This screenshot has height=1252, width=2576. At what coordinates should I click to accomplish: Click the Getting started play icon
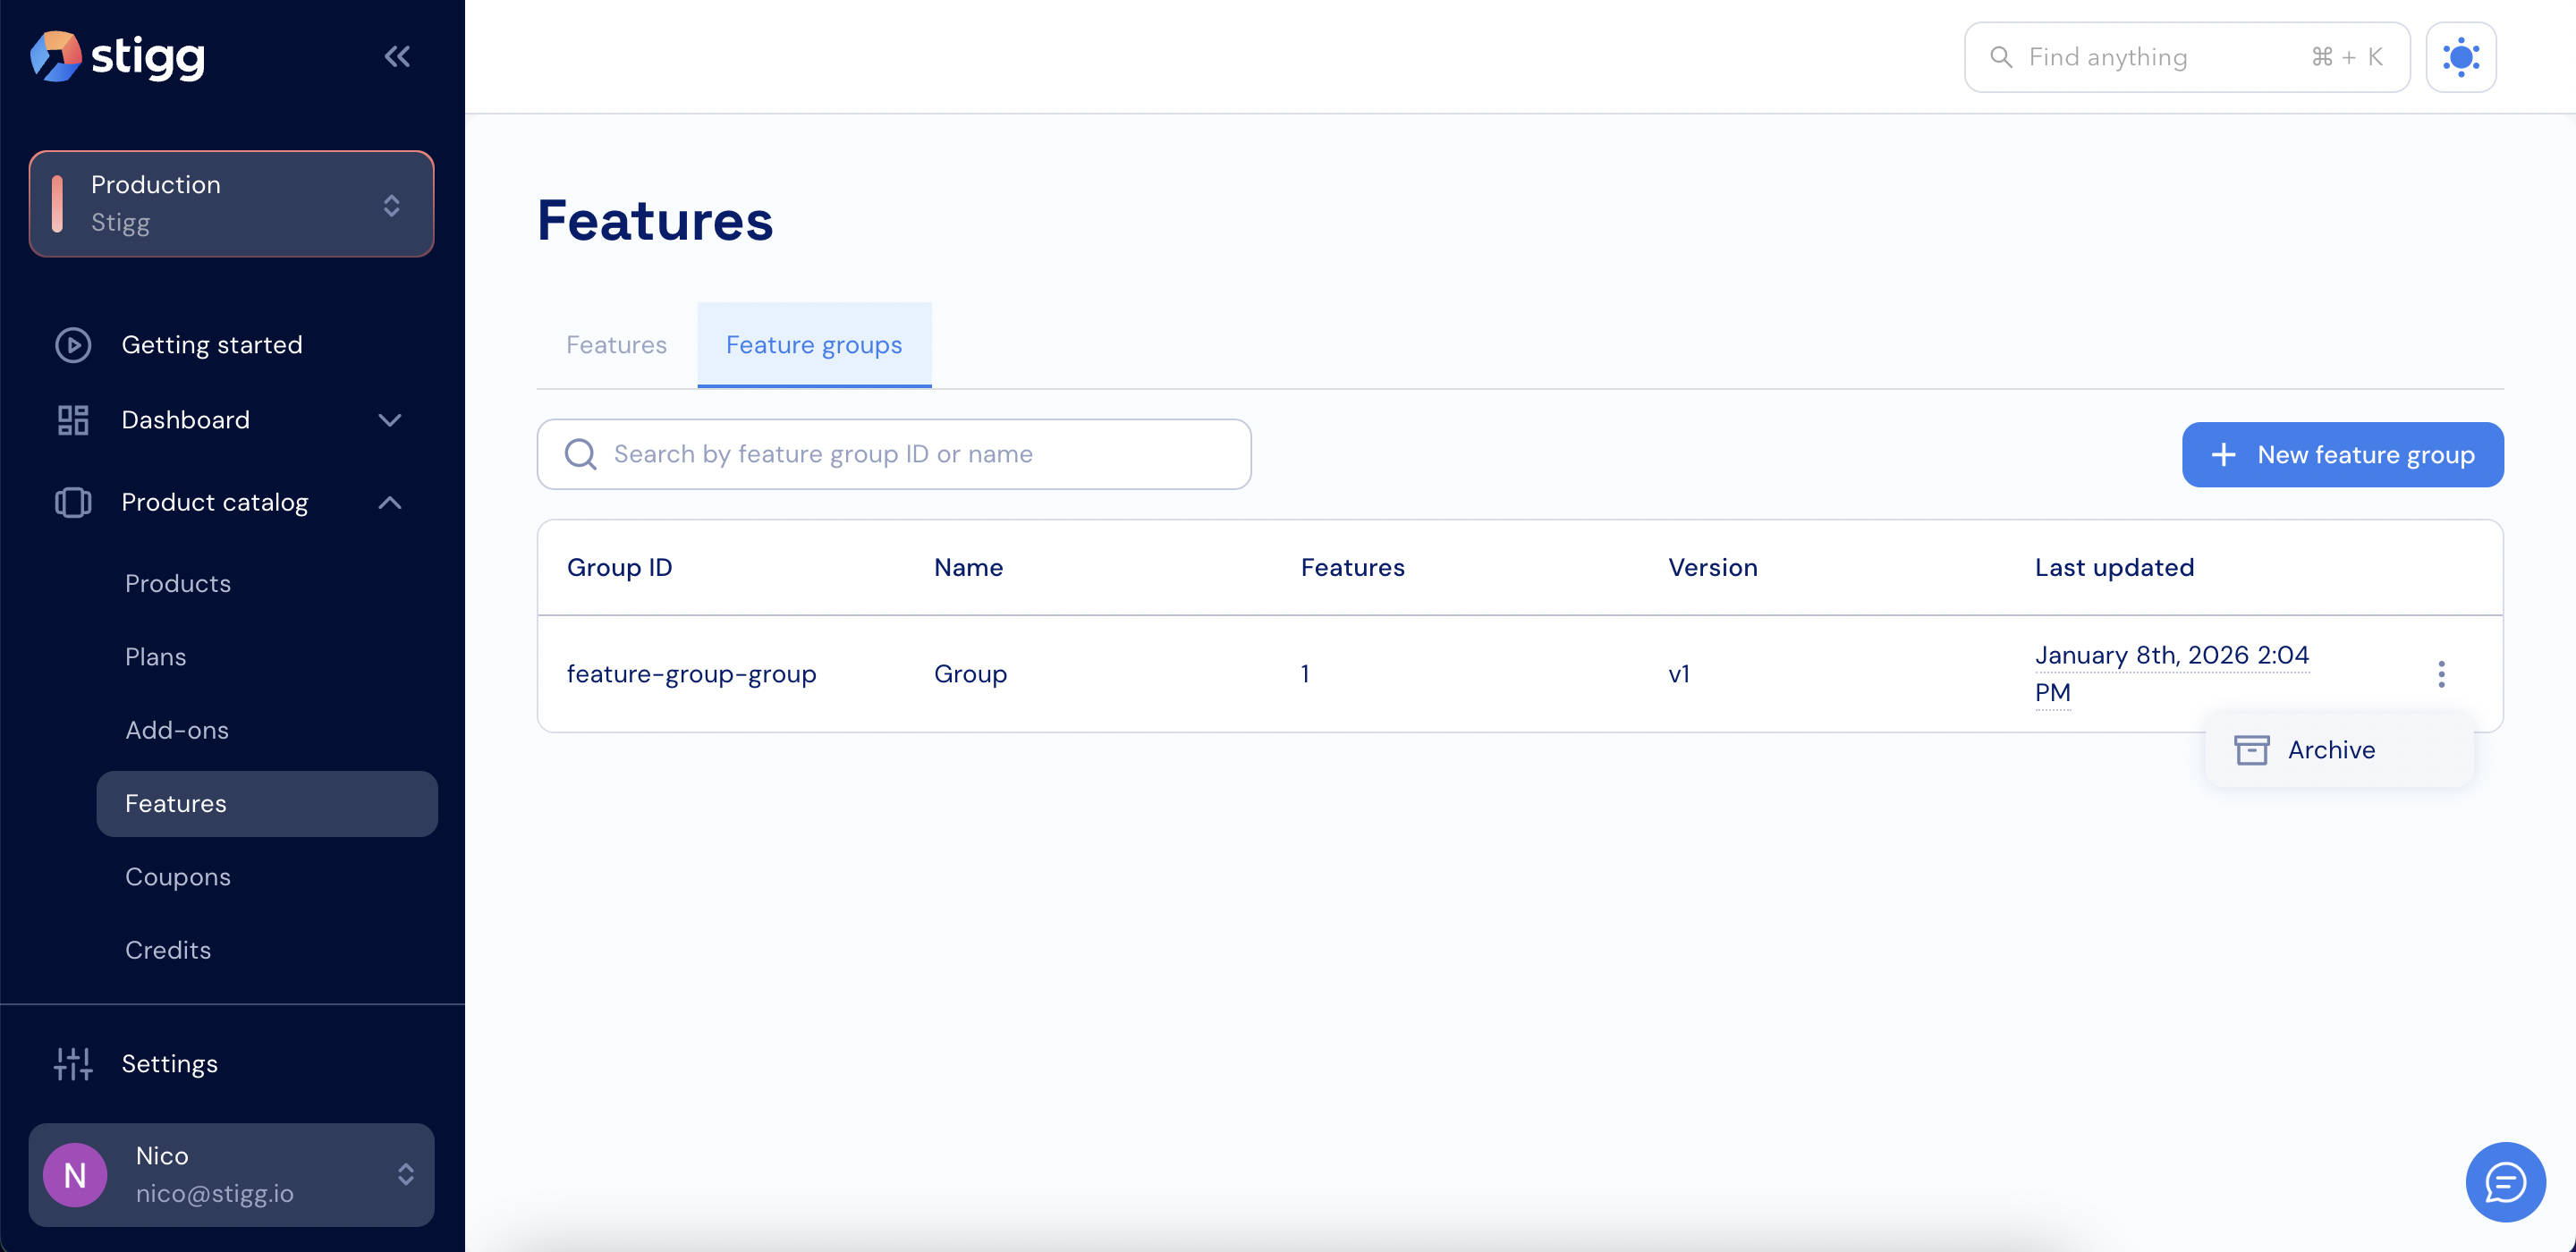tap(73, 345)
